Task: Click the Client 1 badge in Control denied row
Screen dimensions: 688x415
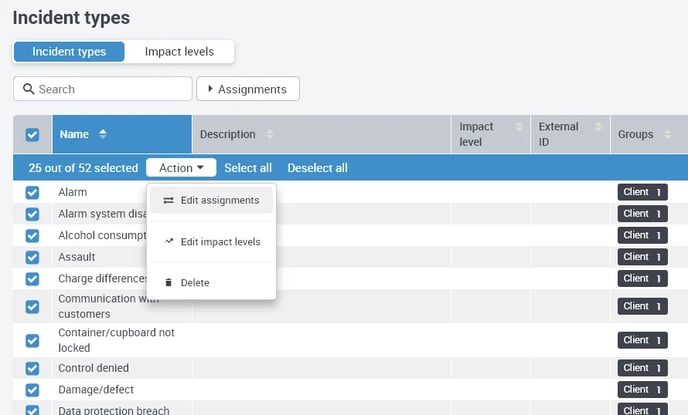Action: (x=642, y=368)
